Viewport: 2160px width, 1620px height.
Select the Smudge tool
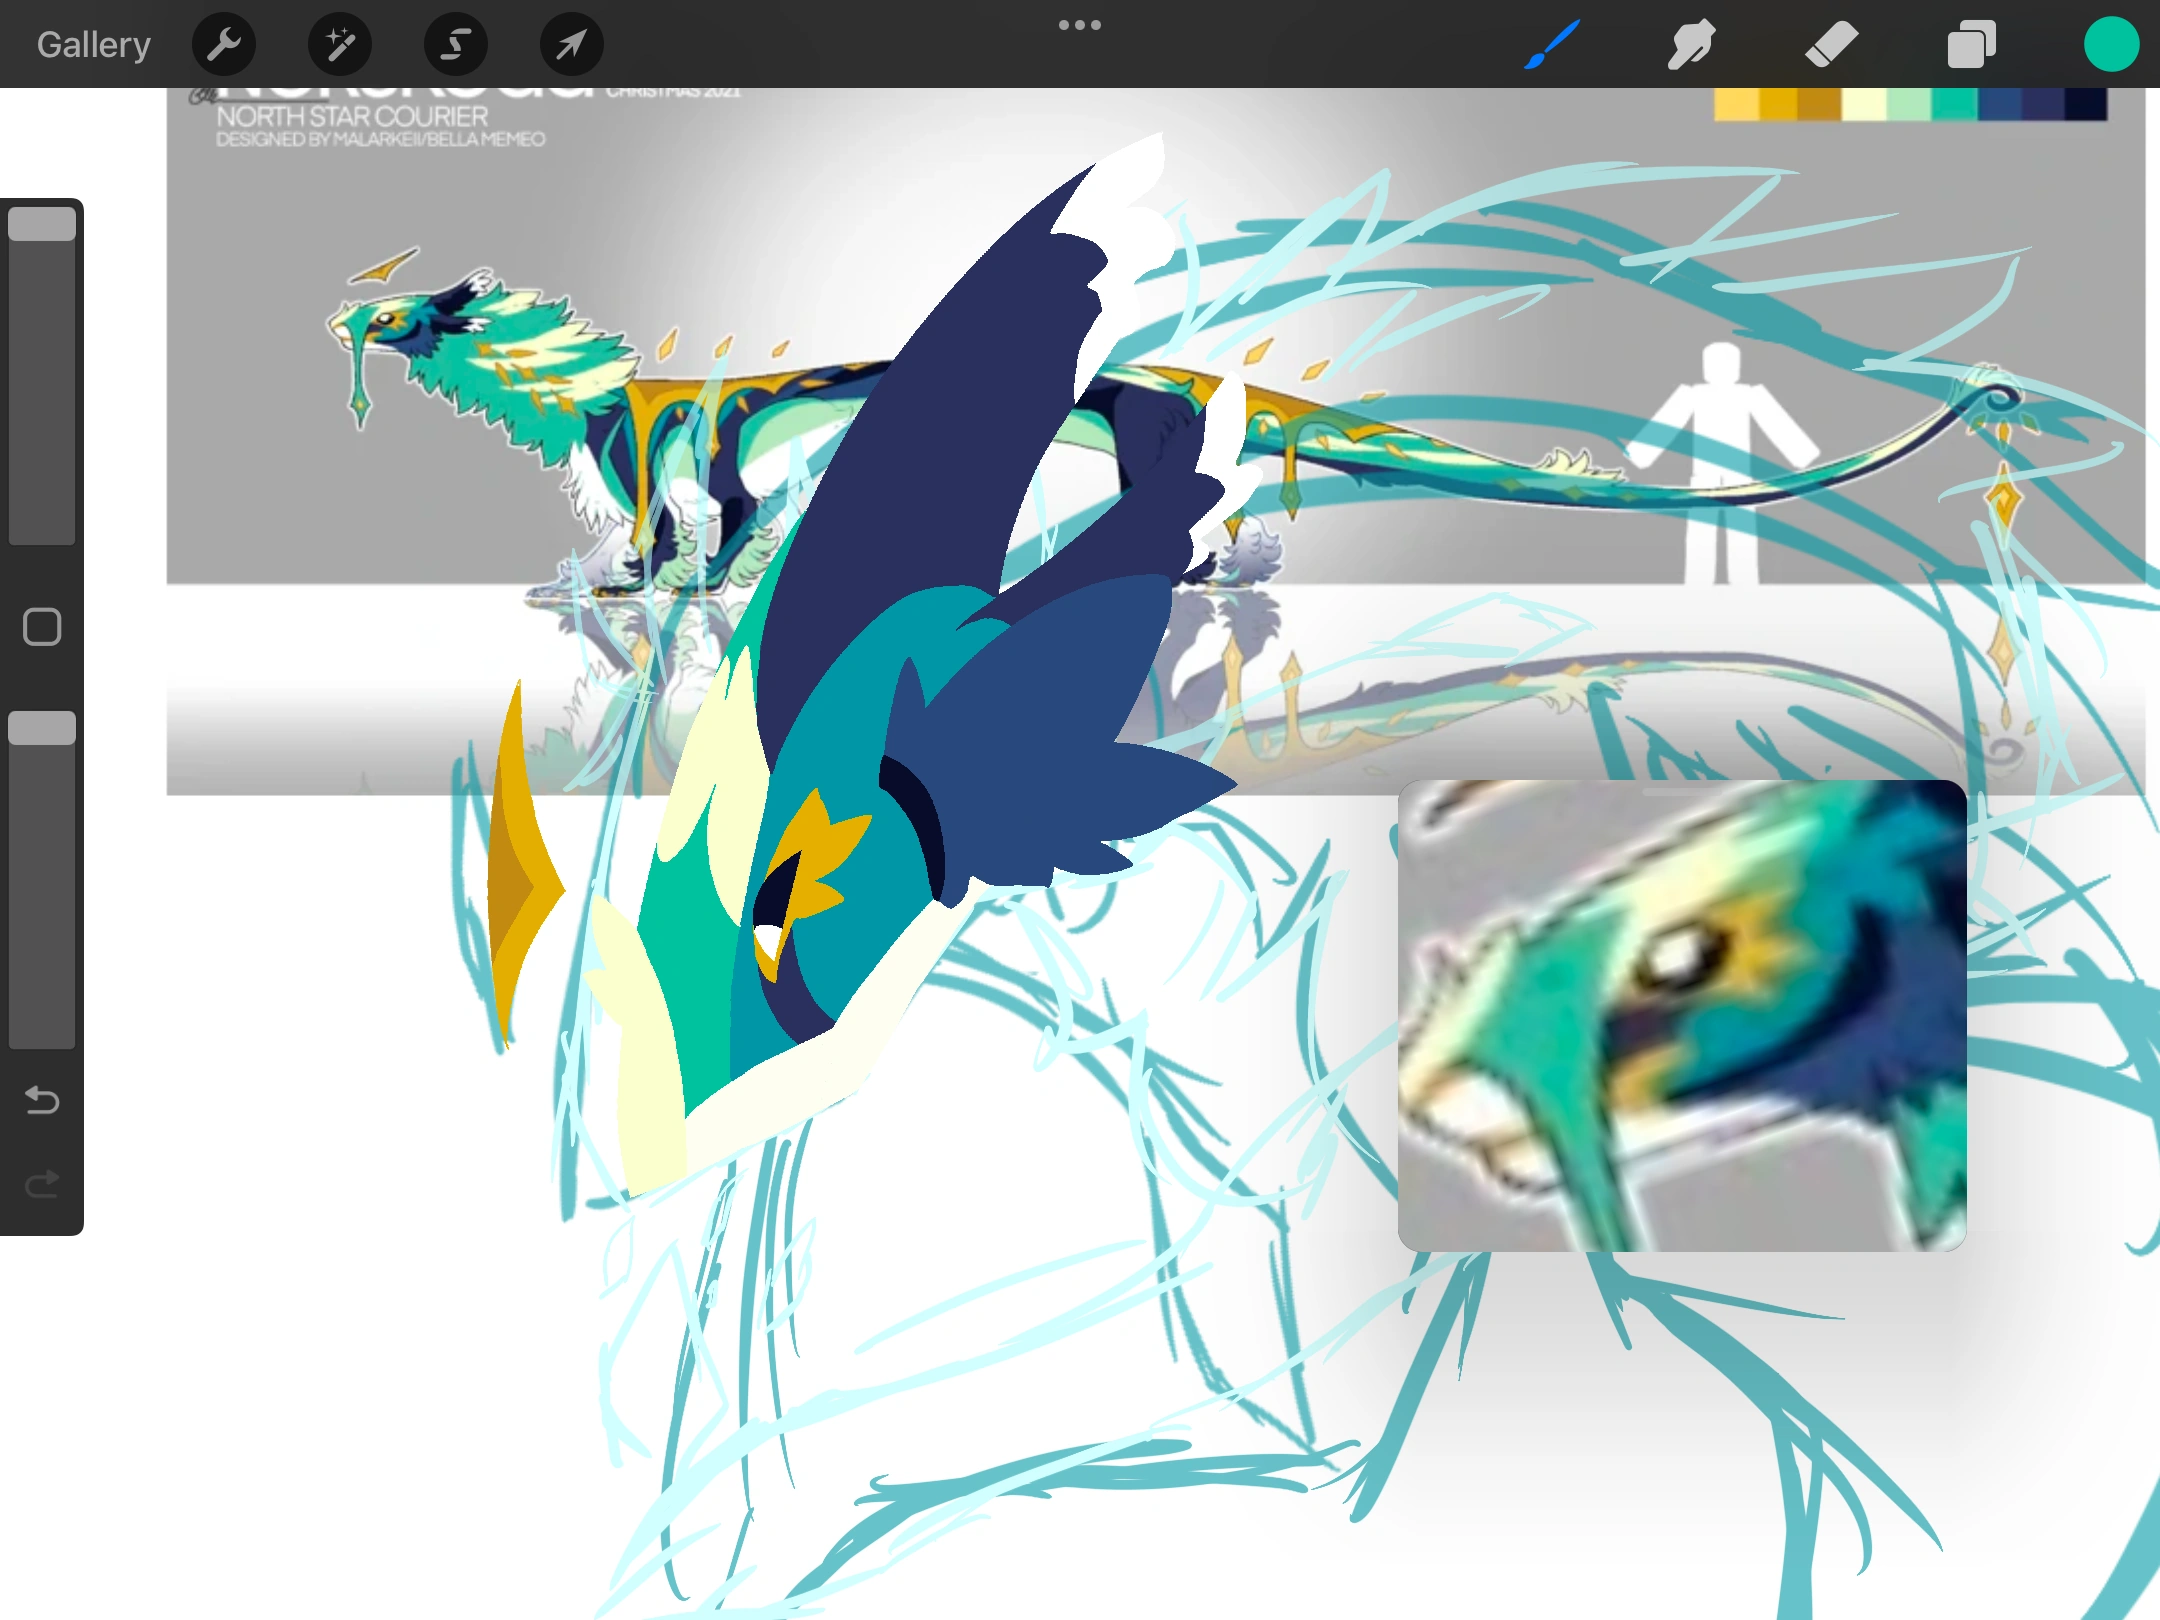point(1691,45)
